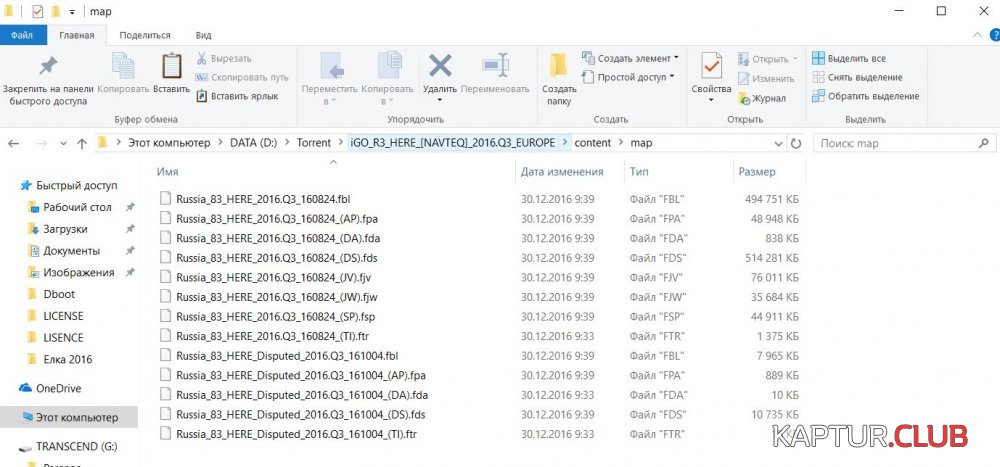
Task: Navigate to Torrent in breadcrumb
Action: pos(314,144)
